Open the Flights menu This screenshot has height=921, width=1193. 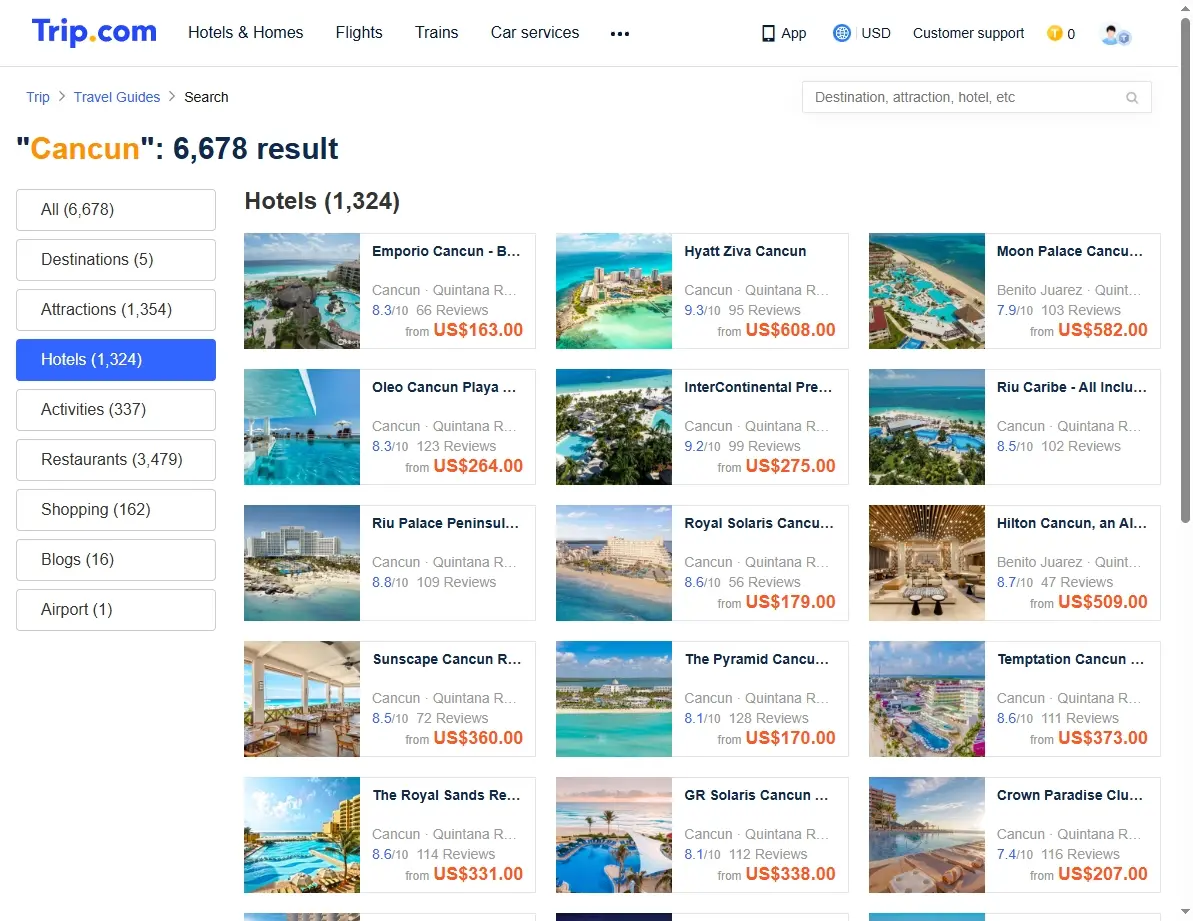coord(359,33)
